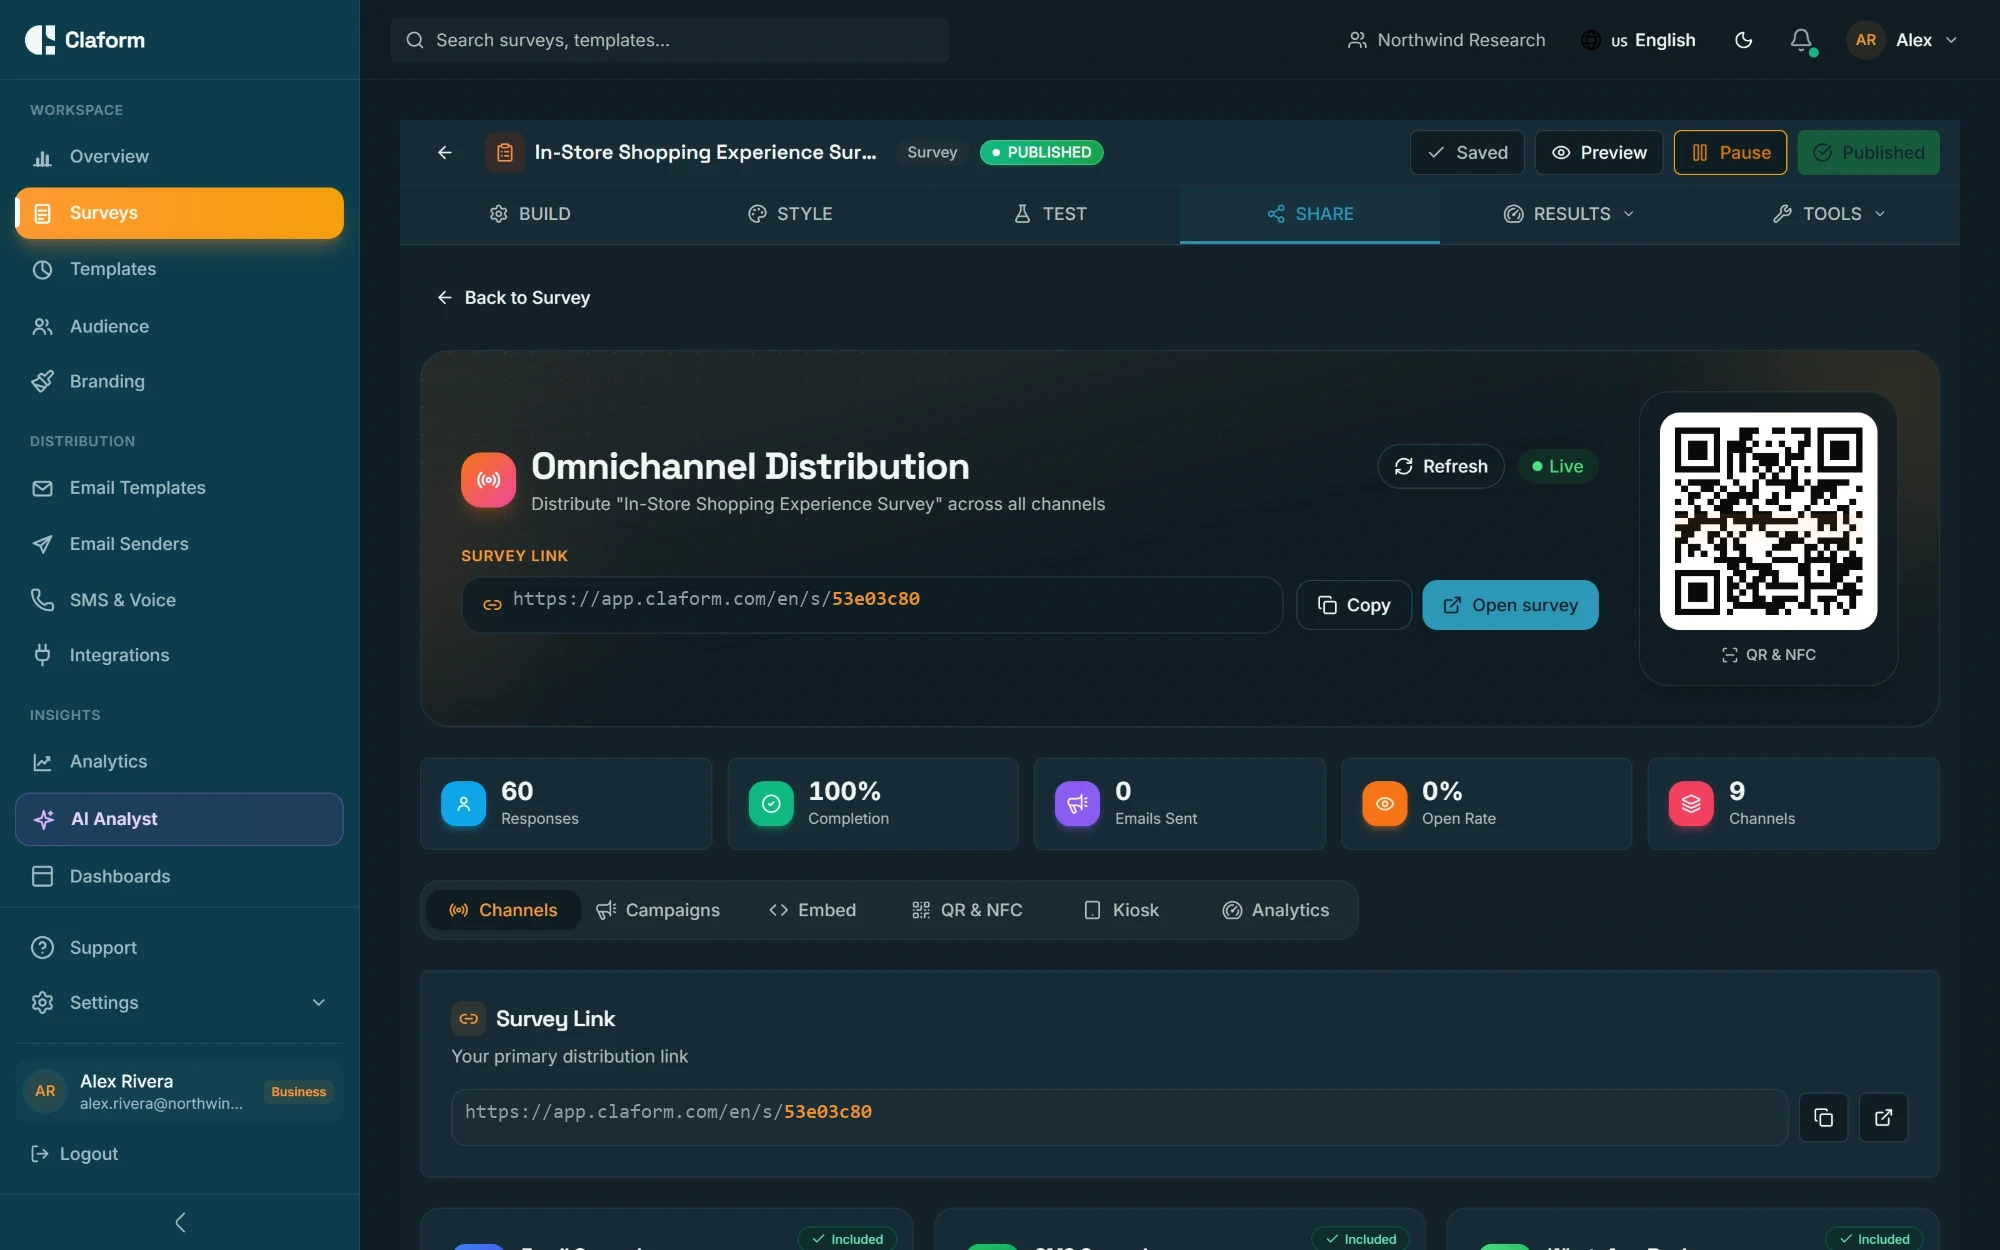Focus the search surveys field

tap(670, 40)
